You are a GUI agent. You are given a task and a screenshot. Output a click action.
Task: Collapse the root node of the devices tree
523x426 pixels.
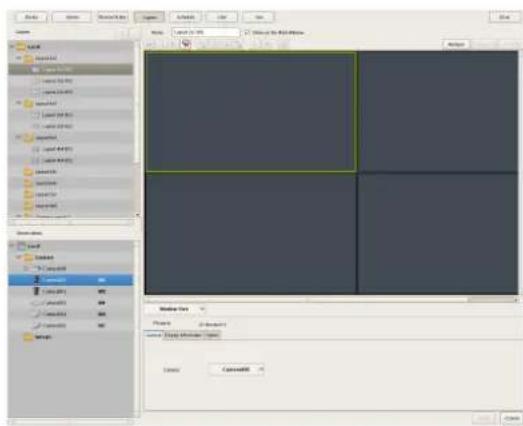pyautogui.click(x=12, y=246)
